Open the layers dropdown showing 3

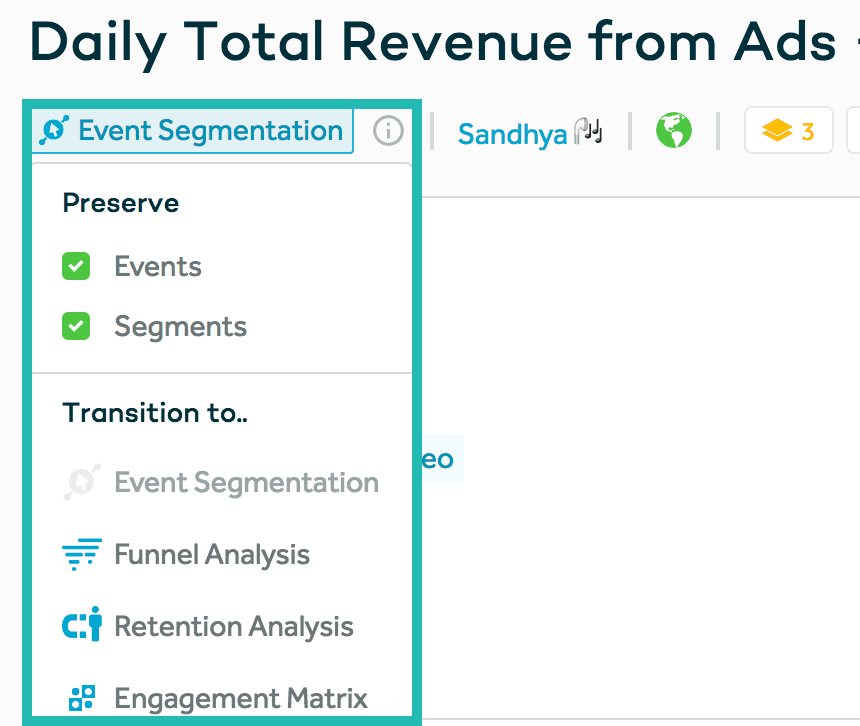click(x=789, y=131)
